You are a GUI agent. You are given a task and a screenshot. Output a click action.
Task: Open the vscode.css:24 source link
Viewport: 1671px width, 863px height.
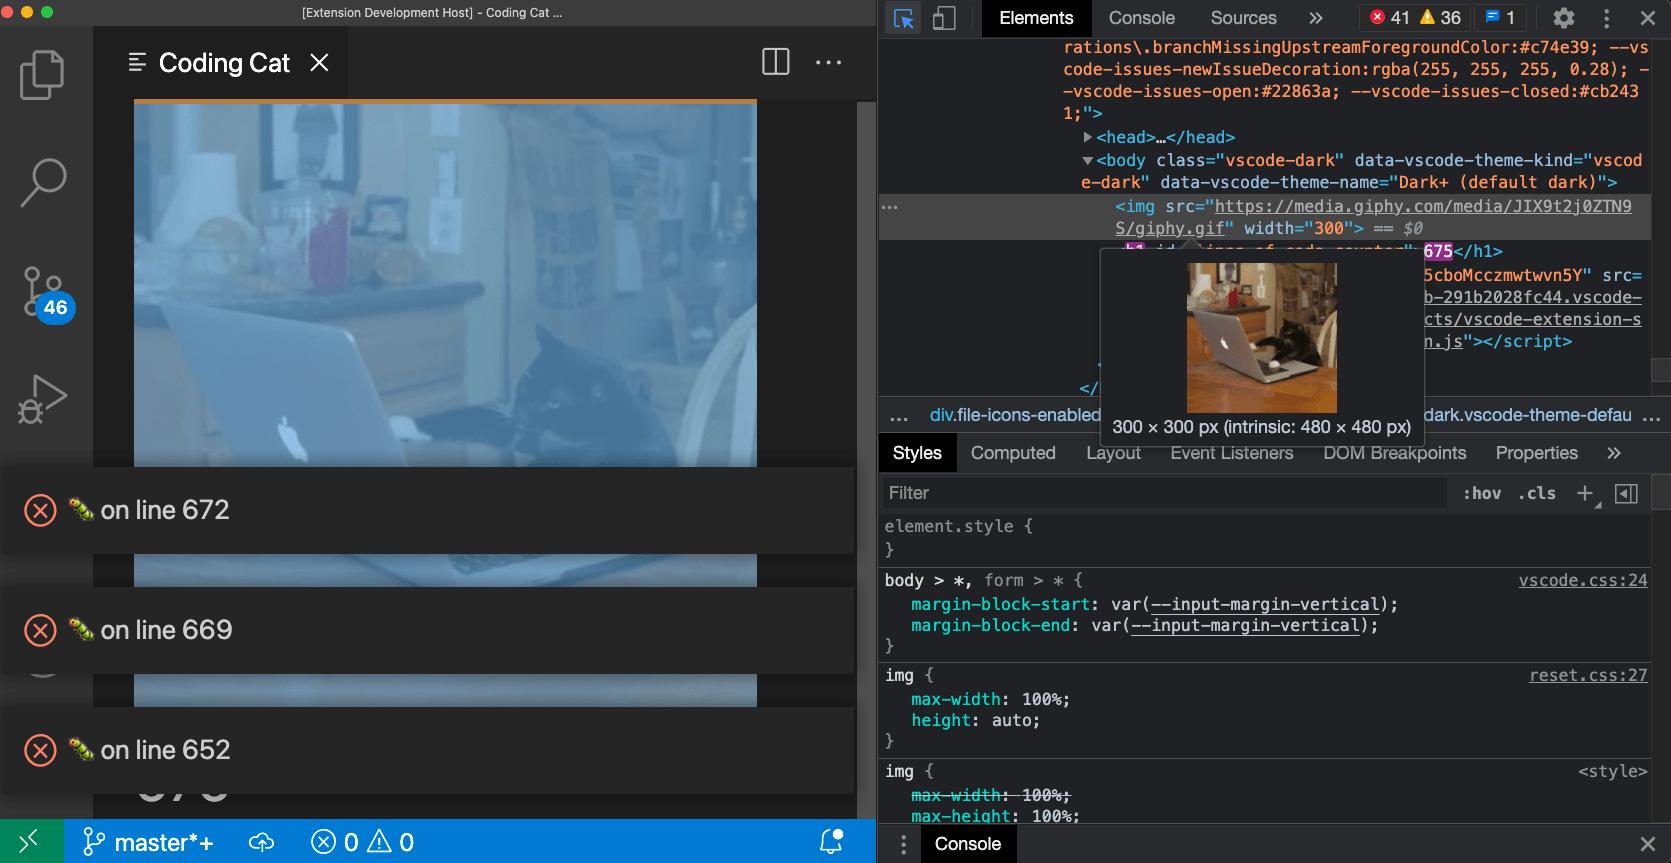1583,580
